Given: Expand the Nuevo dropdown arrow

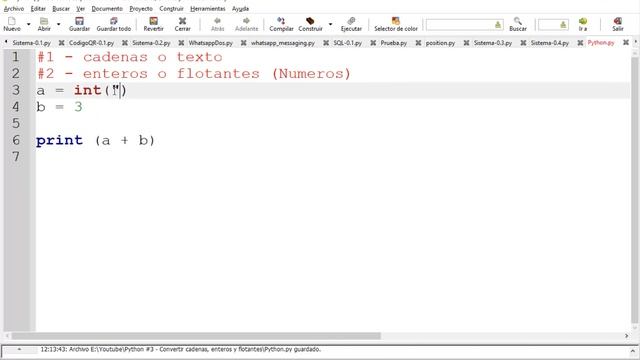Looking at the screenshot, I should pos(29,24).
